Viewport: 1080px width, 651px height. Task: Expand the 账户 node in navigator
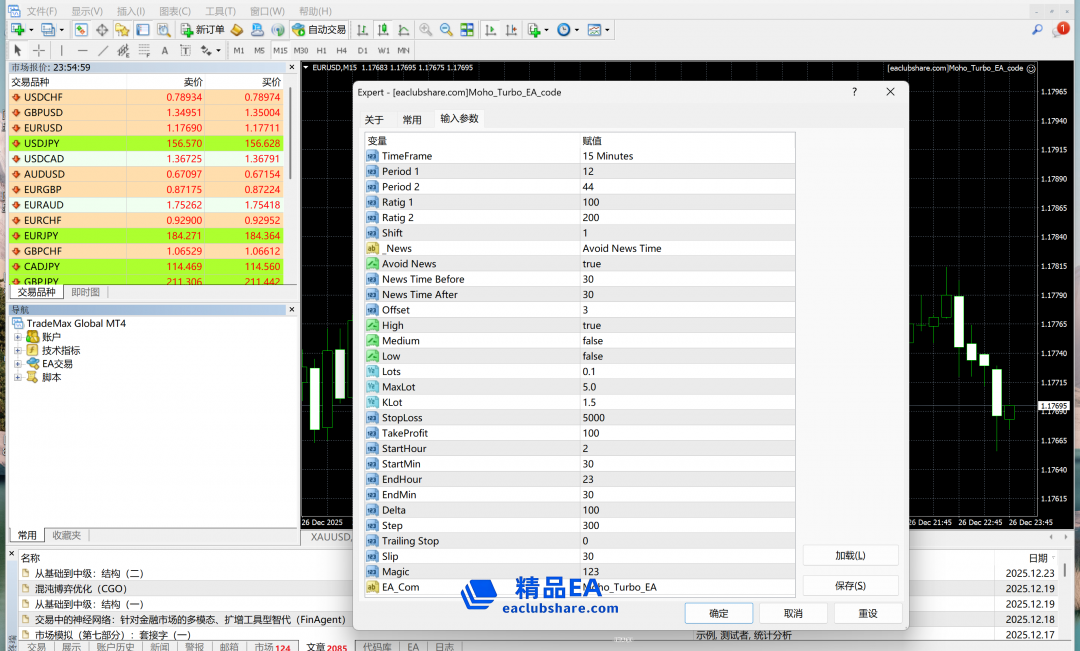pyautogui.click(x=18, y=337)
